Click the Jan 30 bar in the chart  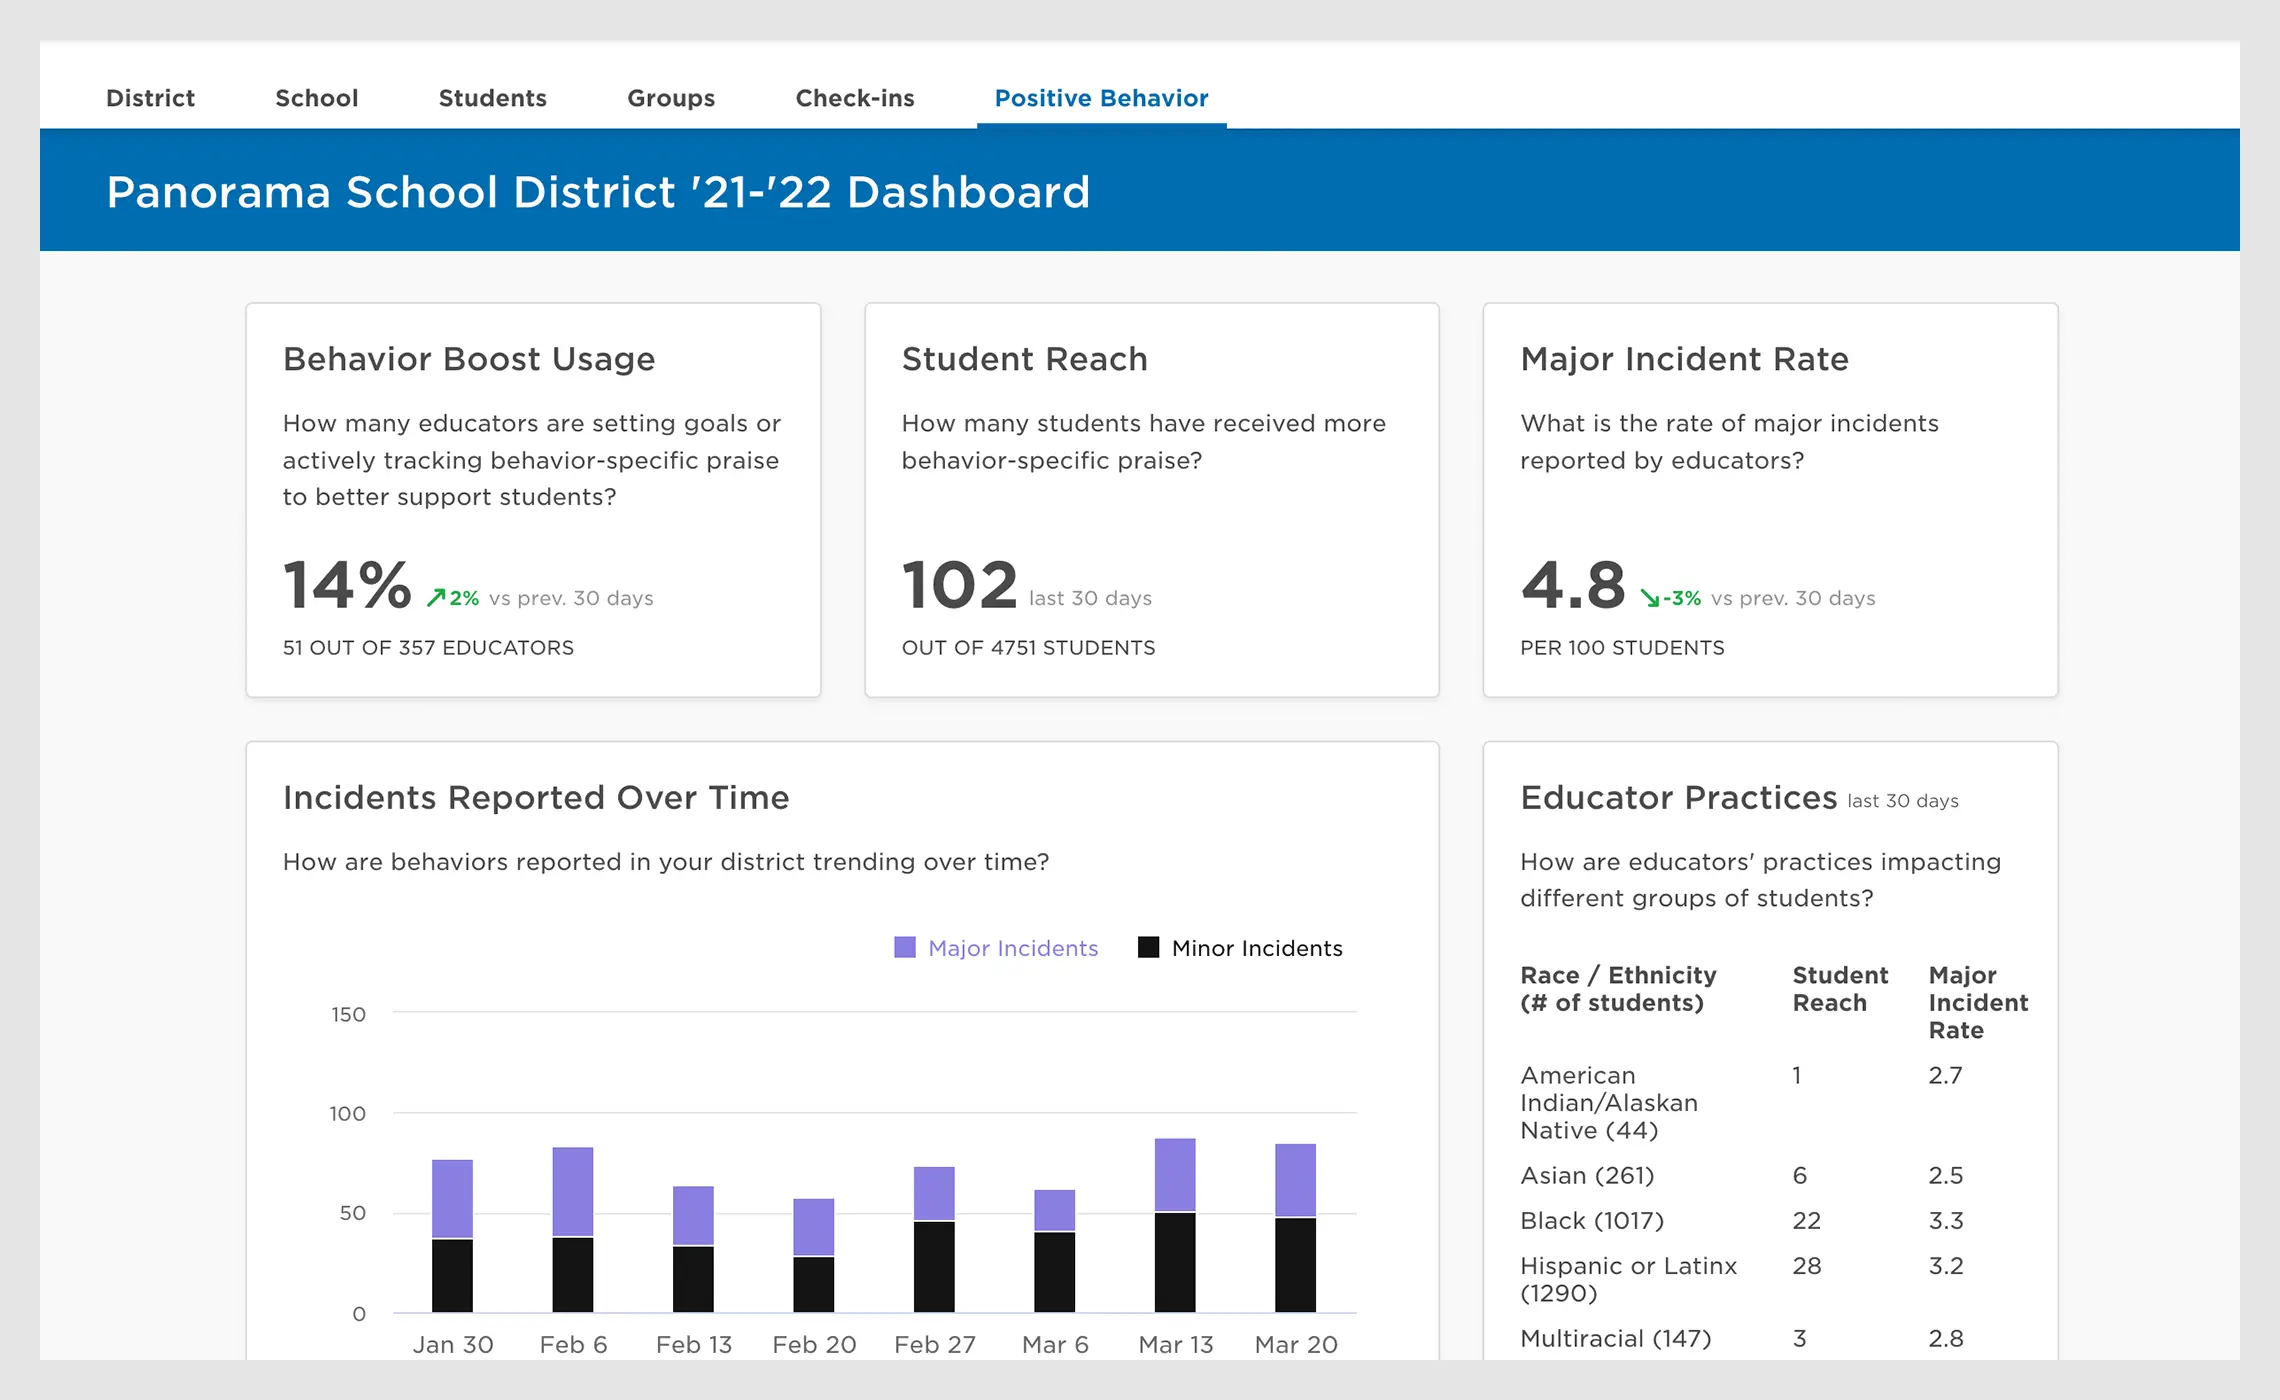(x=452, y=1236)
